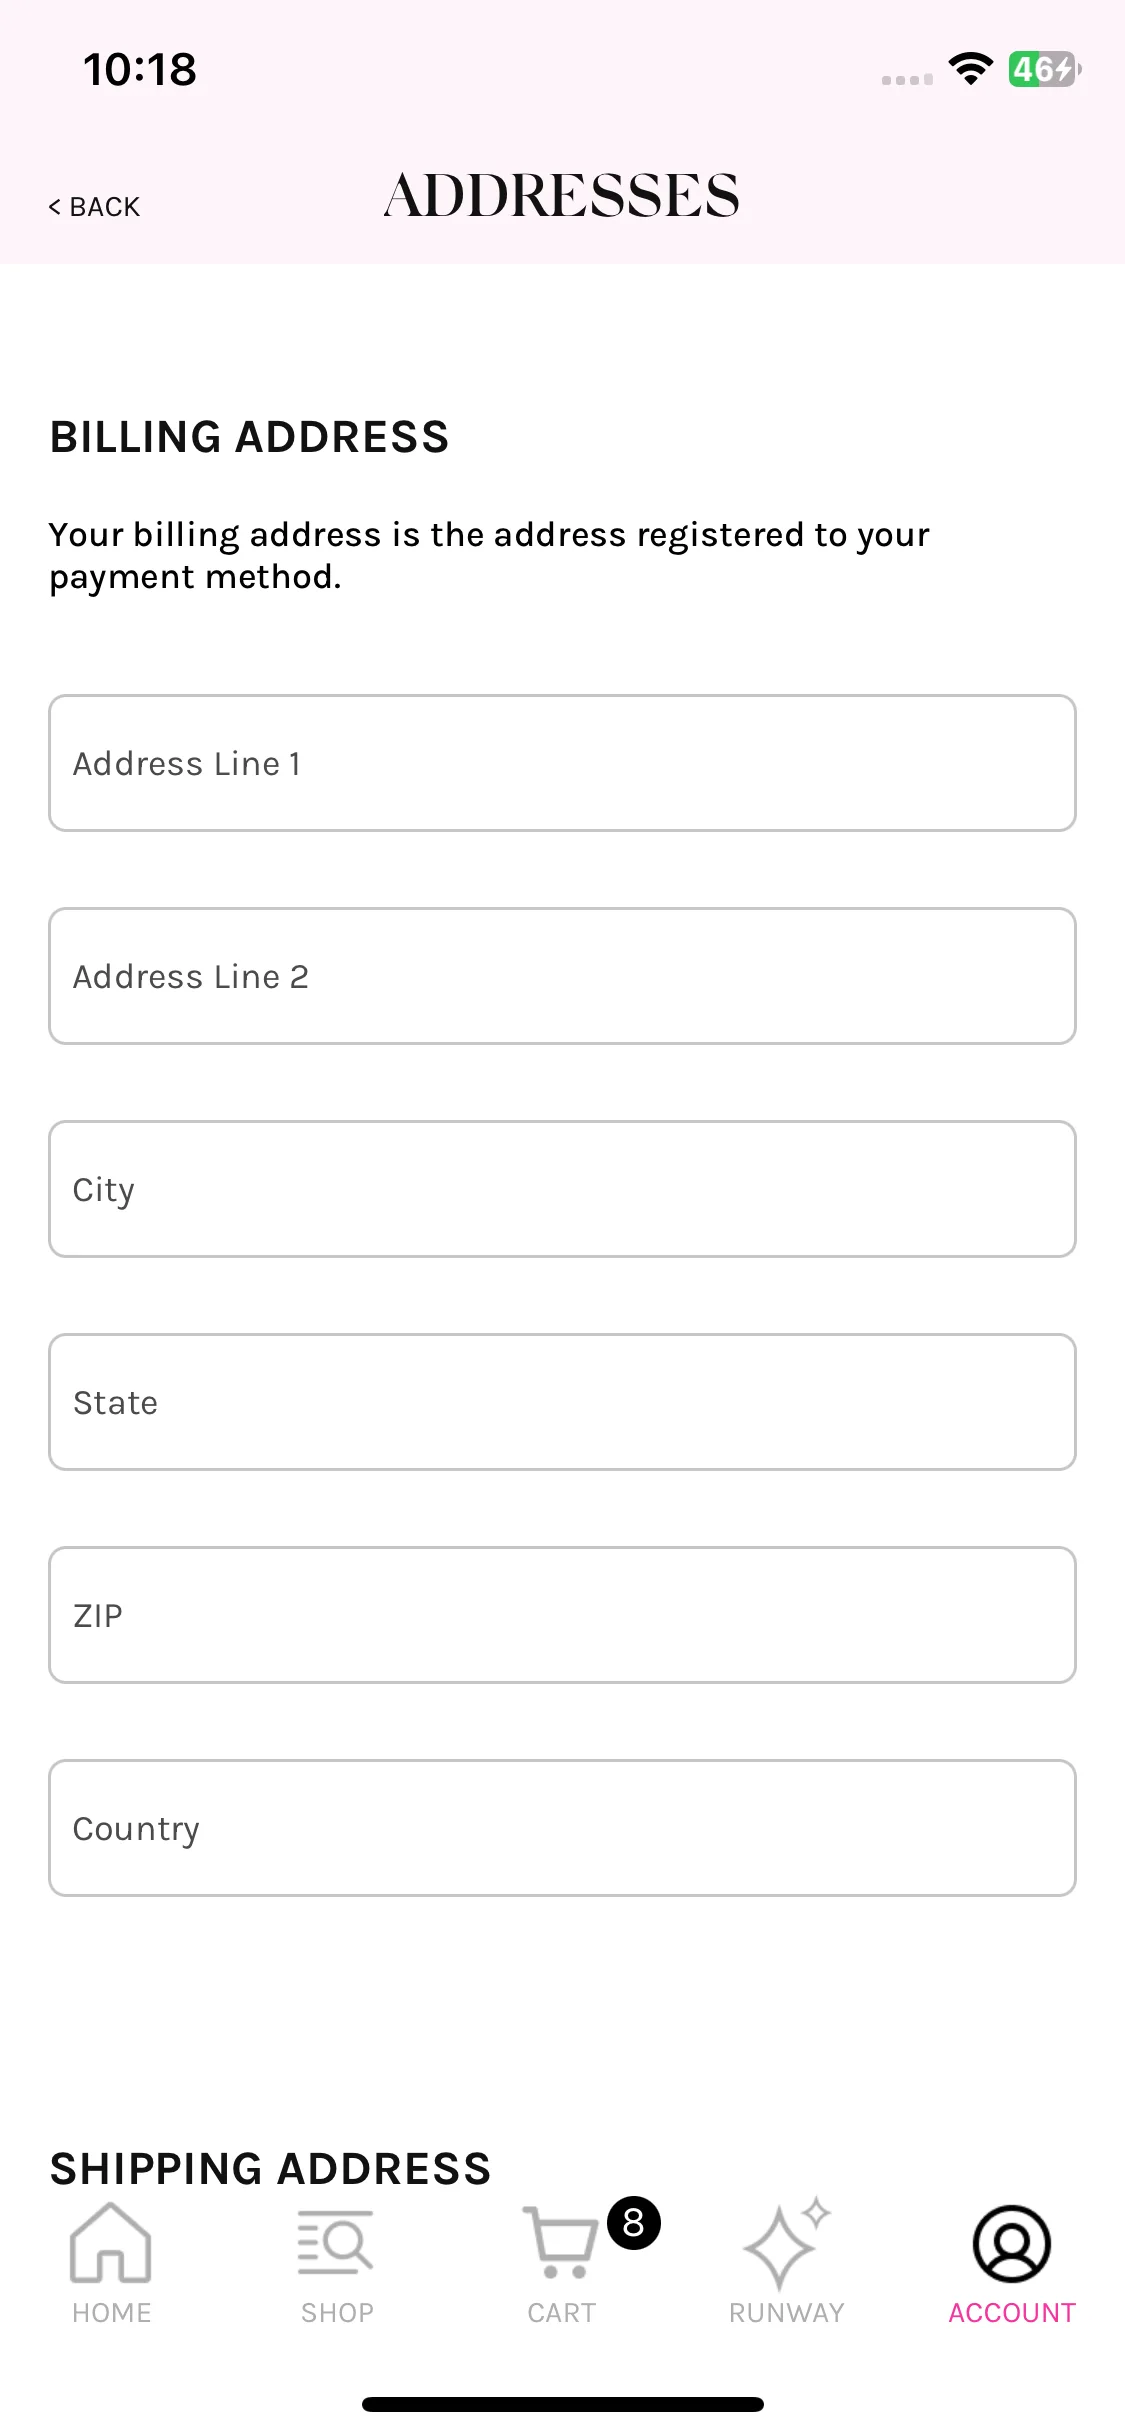Select the City input field

562,1189
